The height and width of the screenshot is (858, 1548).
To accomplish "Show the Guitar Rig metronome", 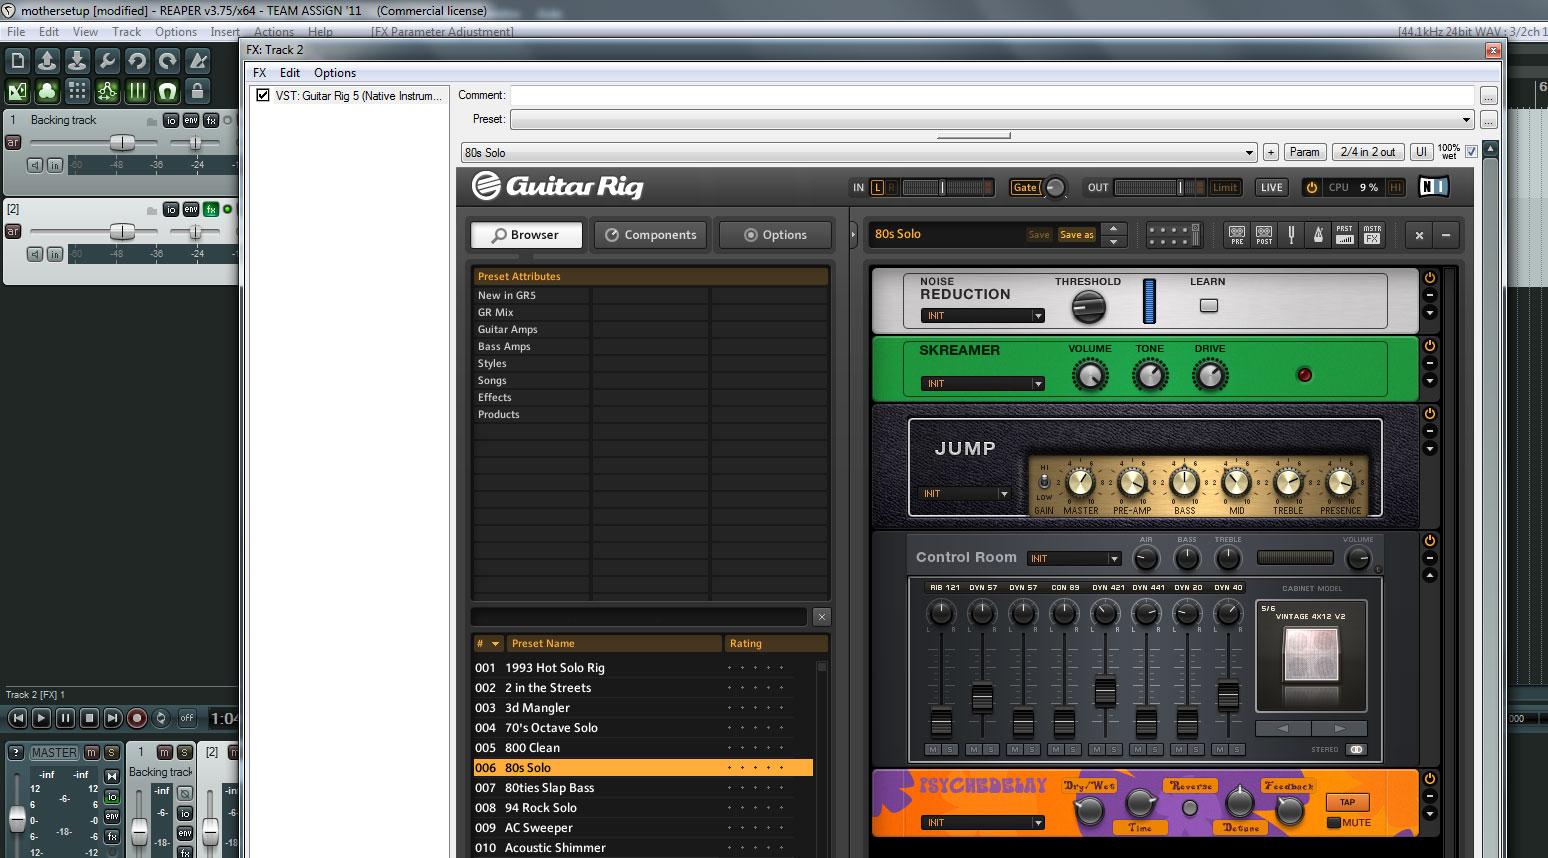I will 1318,235.
